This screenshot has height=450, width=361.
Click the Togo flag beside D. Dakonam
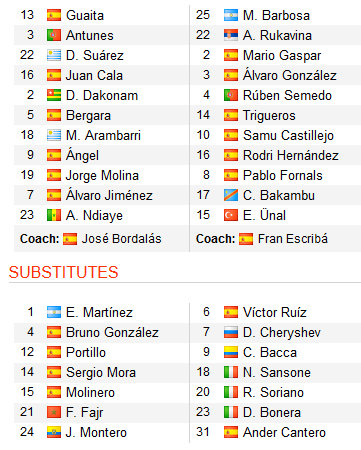[x=54, y=95]
